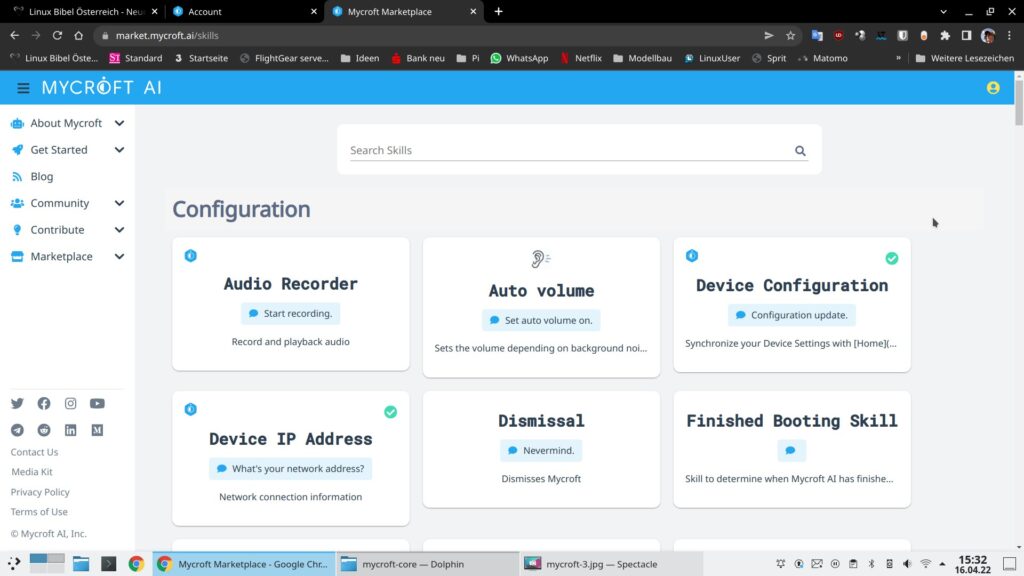Click the Mycroft badge on Device Configuration card
This screenshot has height=576, width=1024.
click(692, 255)
